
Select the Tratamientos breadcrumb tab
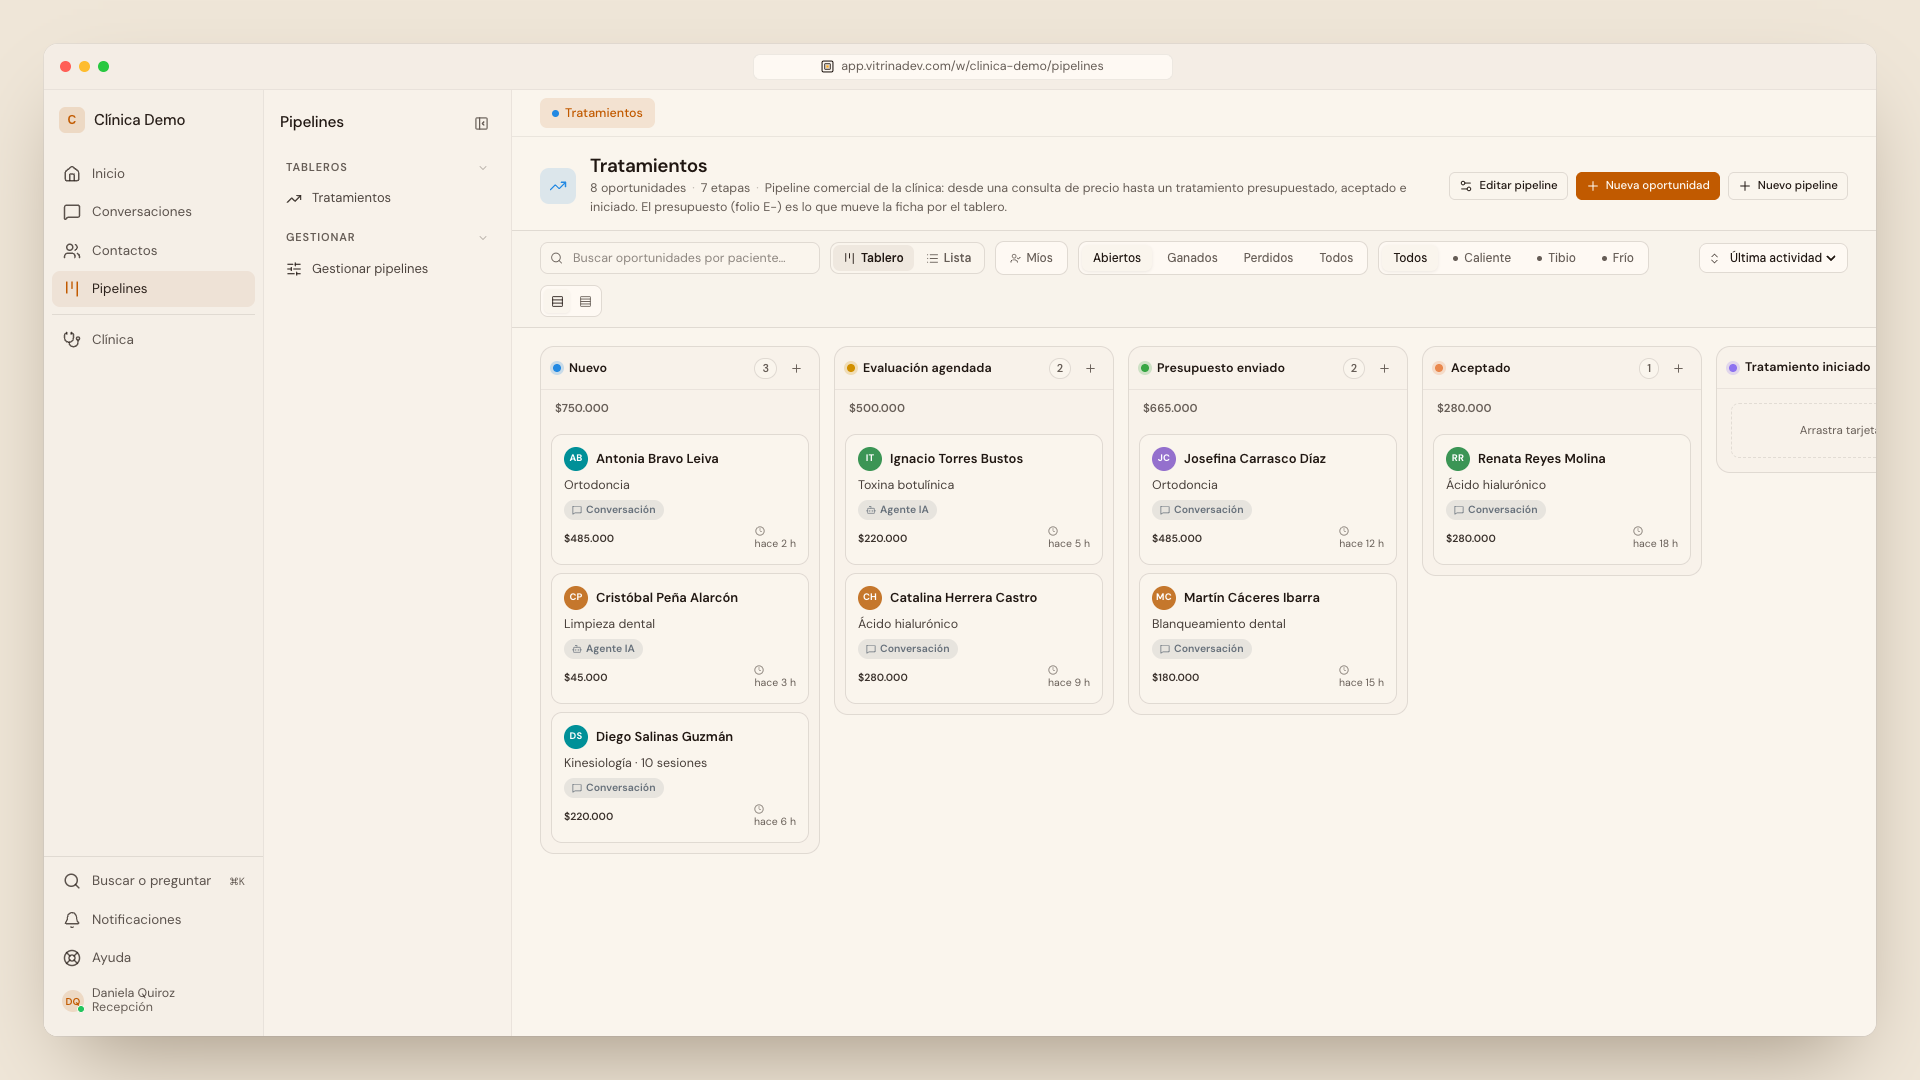point(597,113)
